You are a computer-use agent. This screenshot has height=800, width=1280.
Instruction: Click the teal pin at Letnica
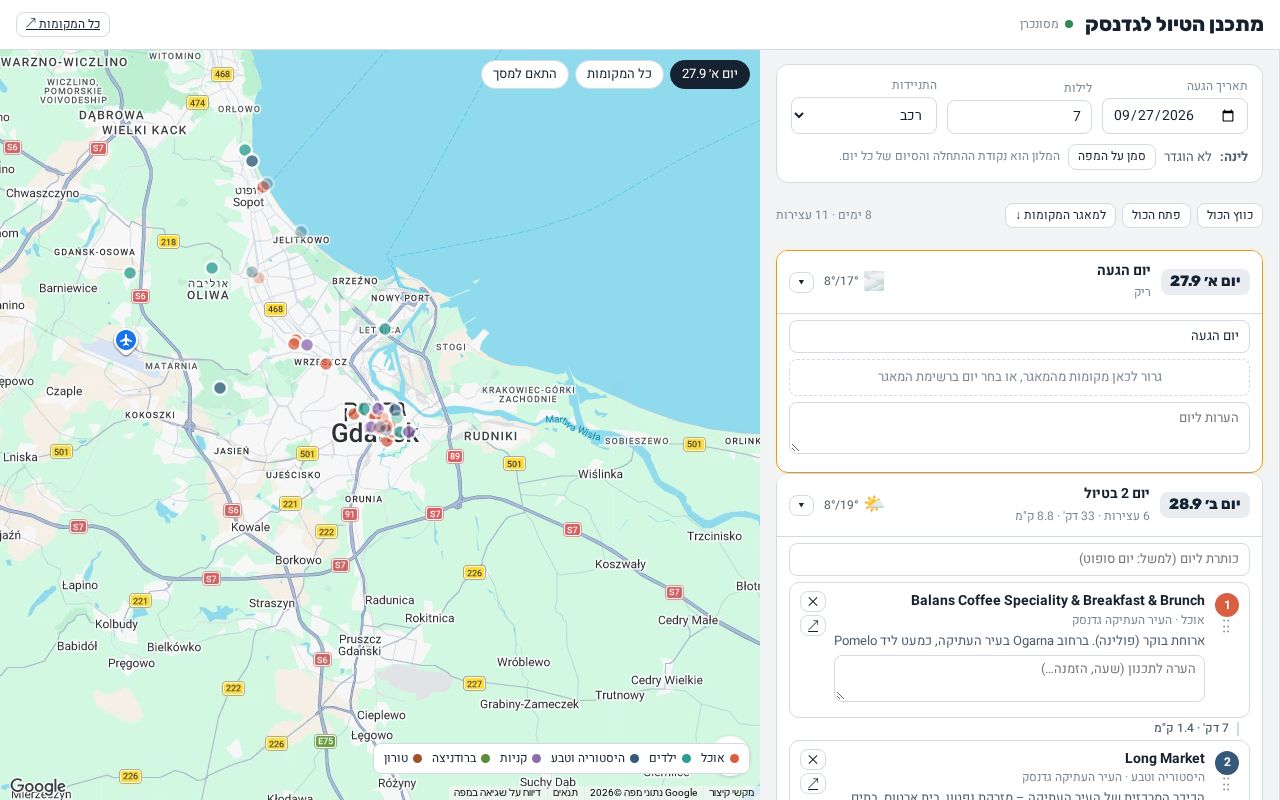point(385,328)
